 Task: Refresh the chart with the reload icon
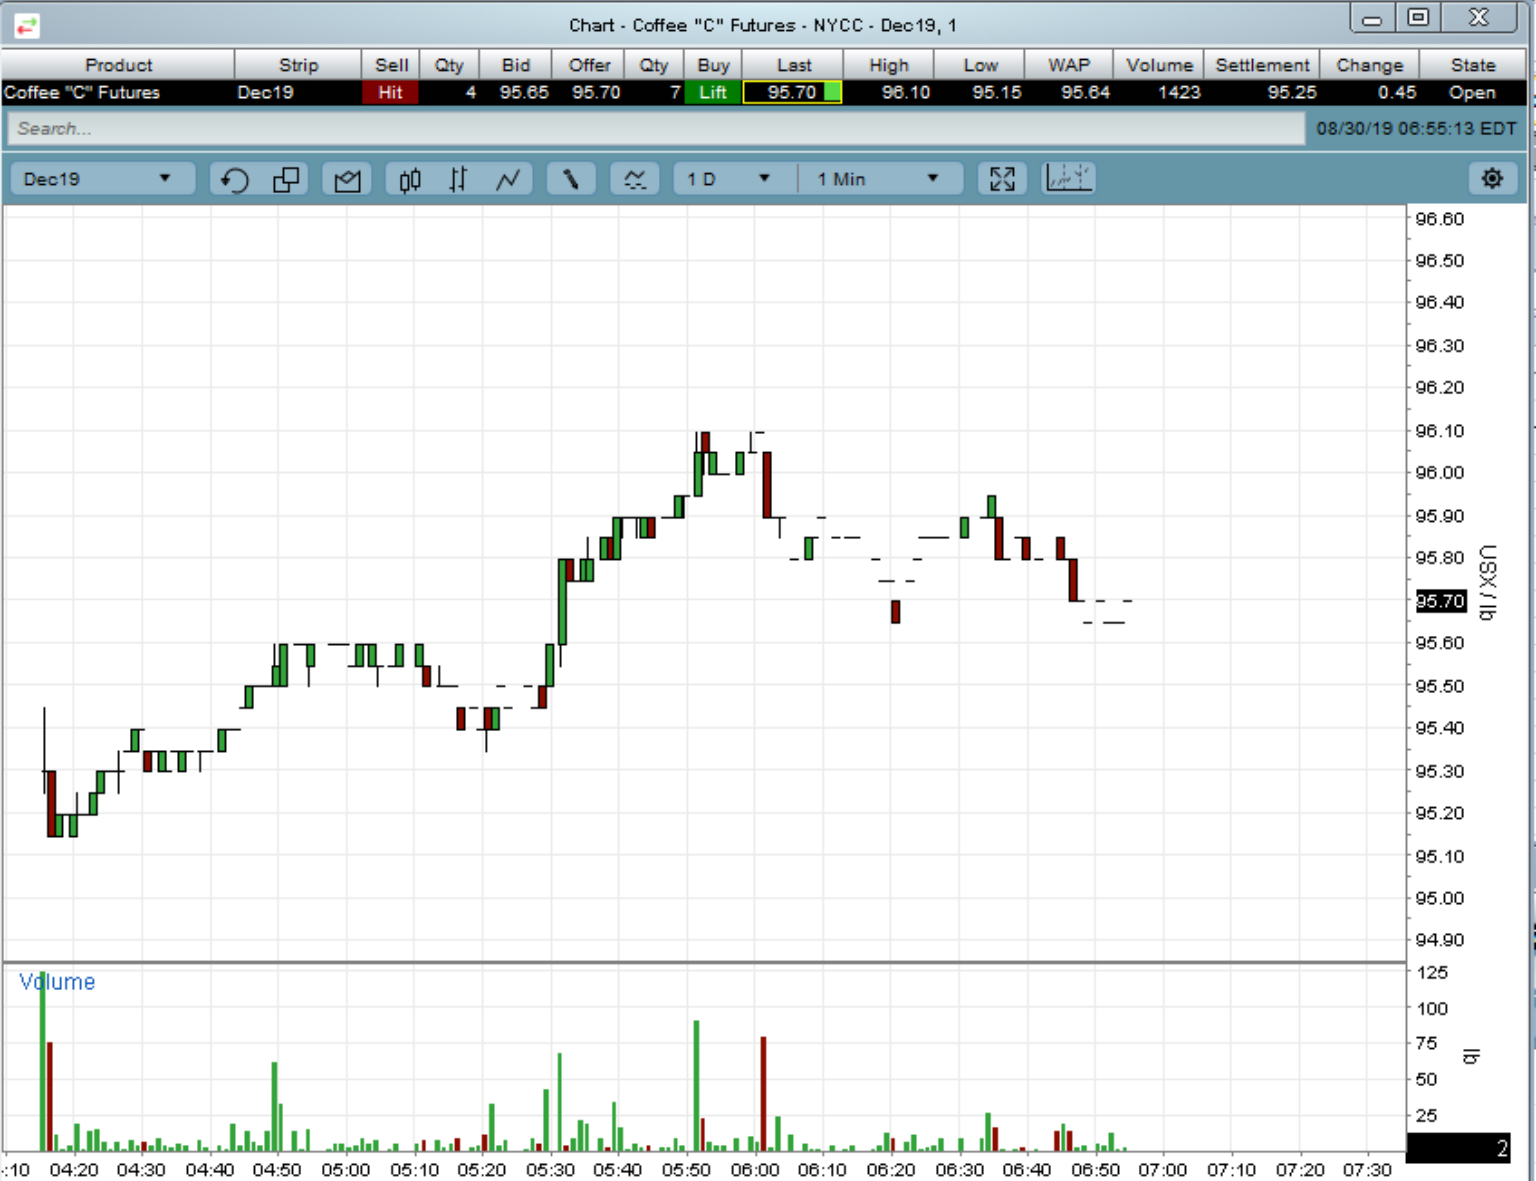(x=234, y=180)
